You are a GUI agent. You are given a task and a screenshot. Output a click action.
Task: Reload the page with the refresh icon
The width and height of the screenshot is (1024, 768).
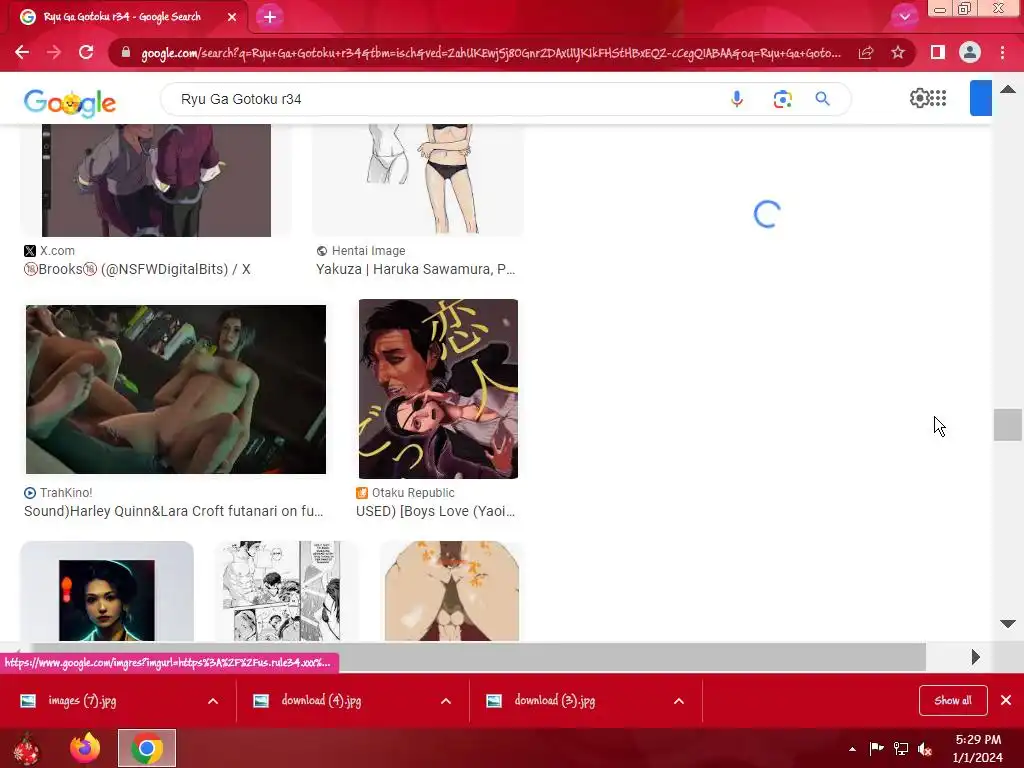[86, 52]
